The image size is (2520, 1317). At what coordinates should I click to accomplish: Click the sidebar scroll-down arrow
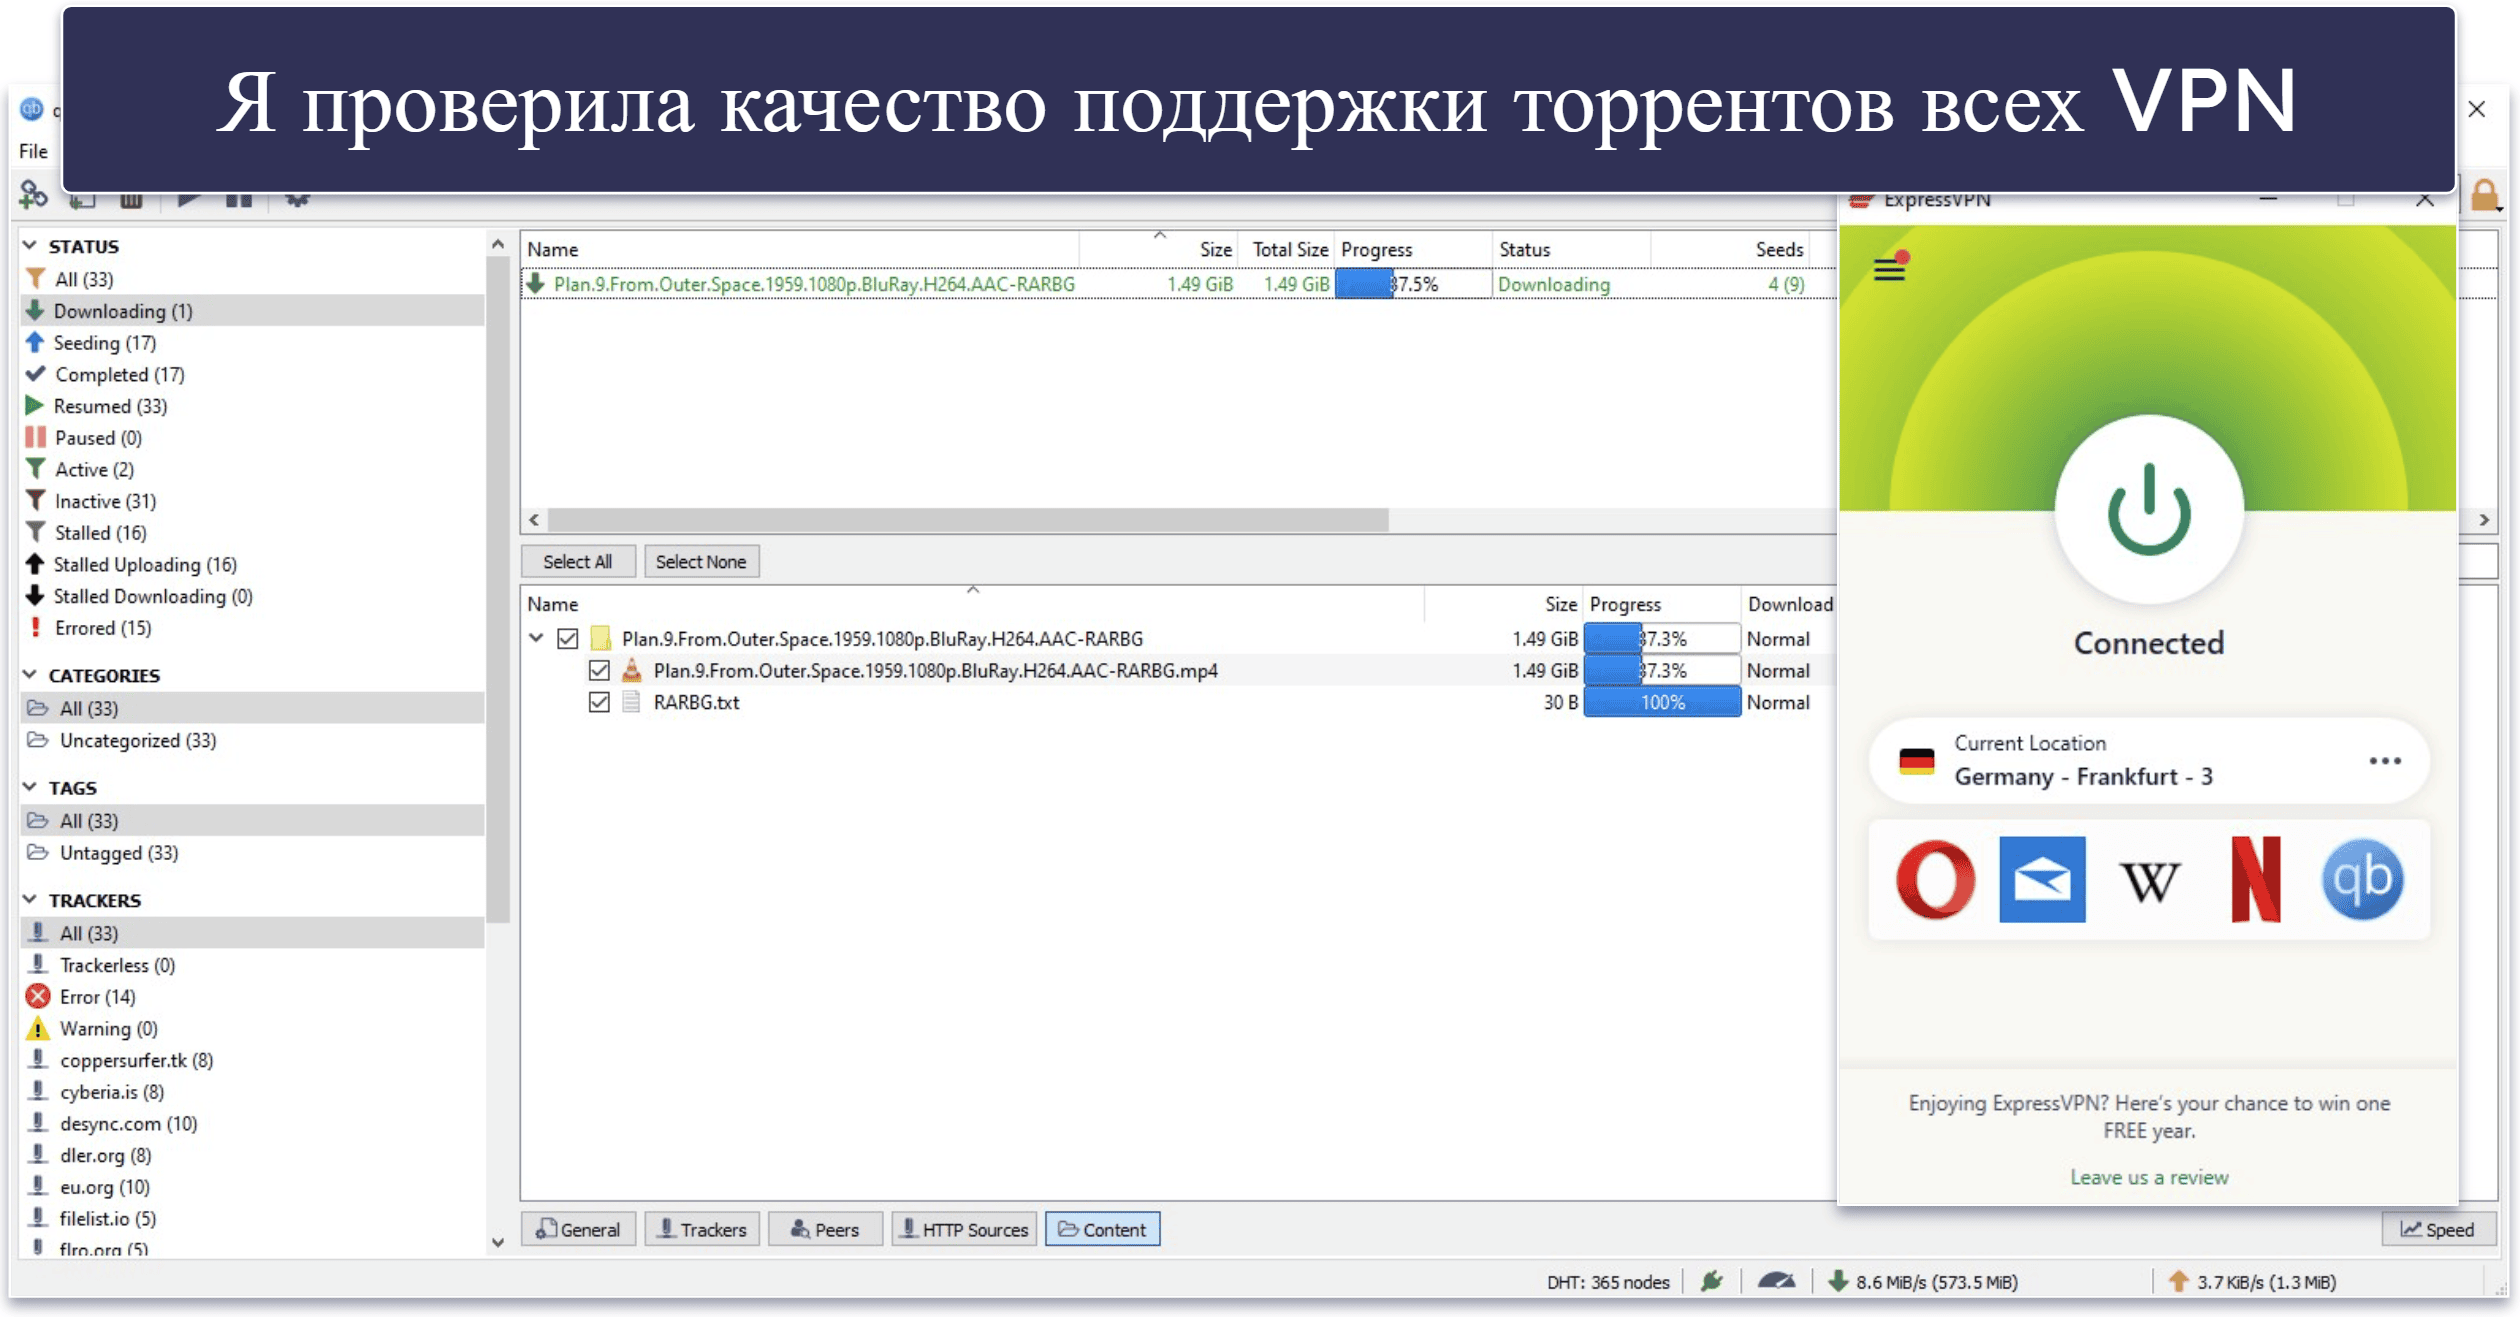point(498,1242)
